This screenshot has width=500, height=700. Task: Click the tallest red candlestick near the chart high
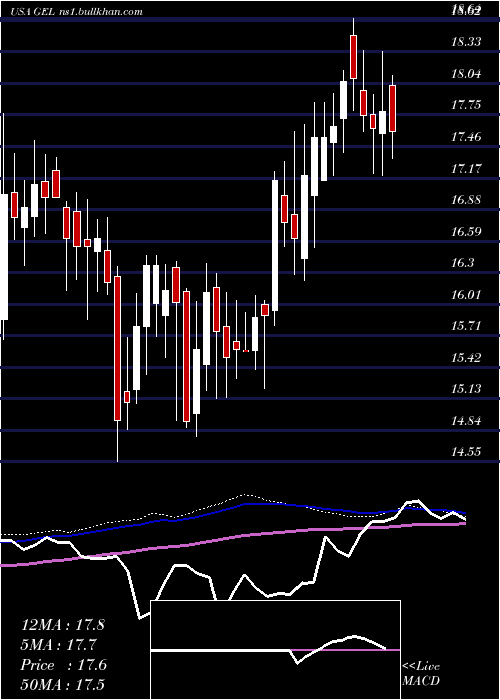pyautogui.click(x=353, y=57)
